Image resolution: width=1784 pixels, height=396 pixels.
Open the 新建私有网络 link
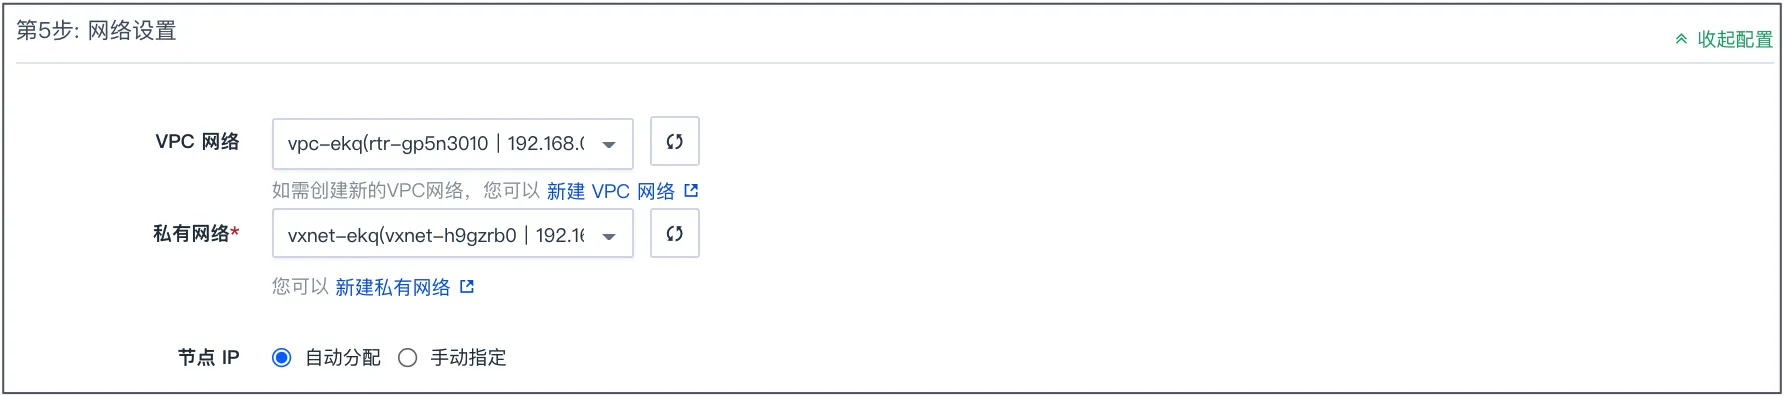point(393,288)
